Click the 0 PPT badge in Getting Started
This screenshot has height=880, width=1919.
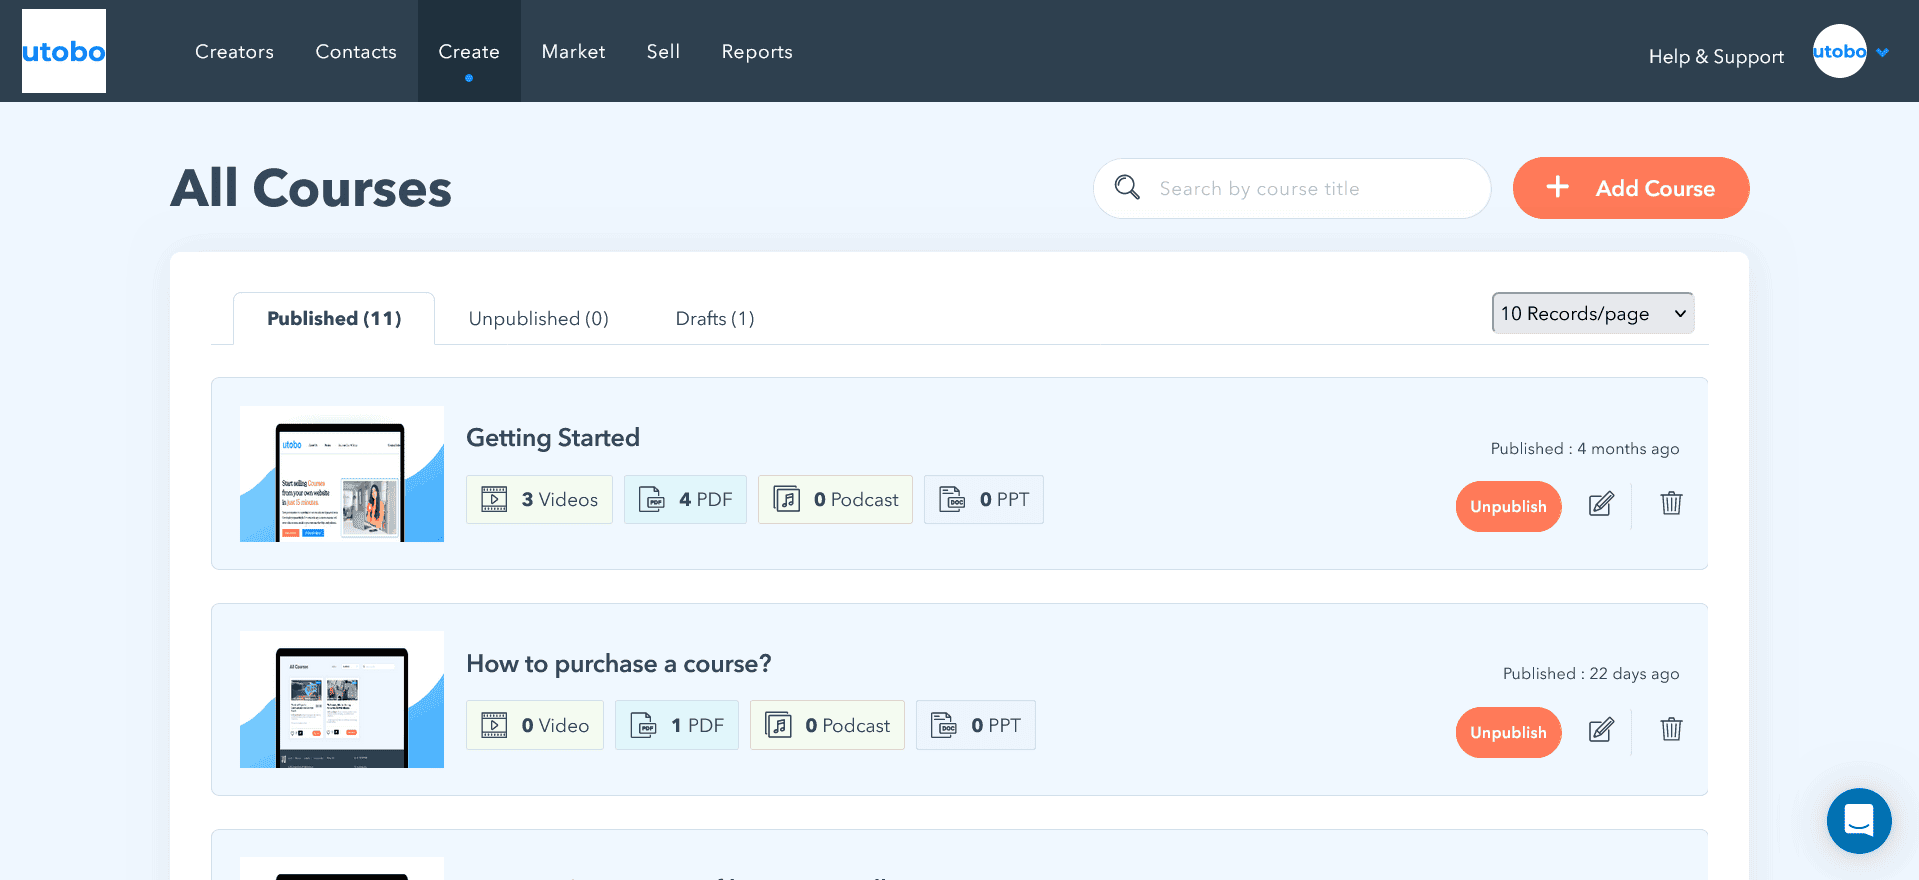(x=984, y=499)
